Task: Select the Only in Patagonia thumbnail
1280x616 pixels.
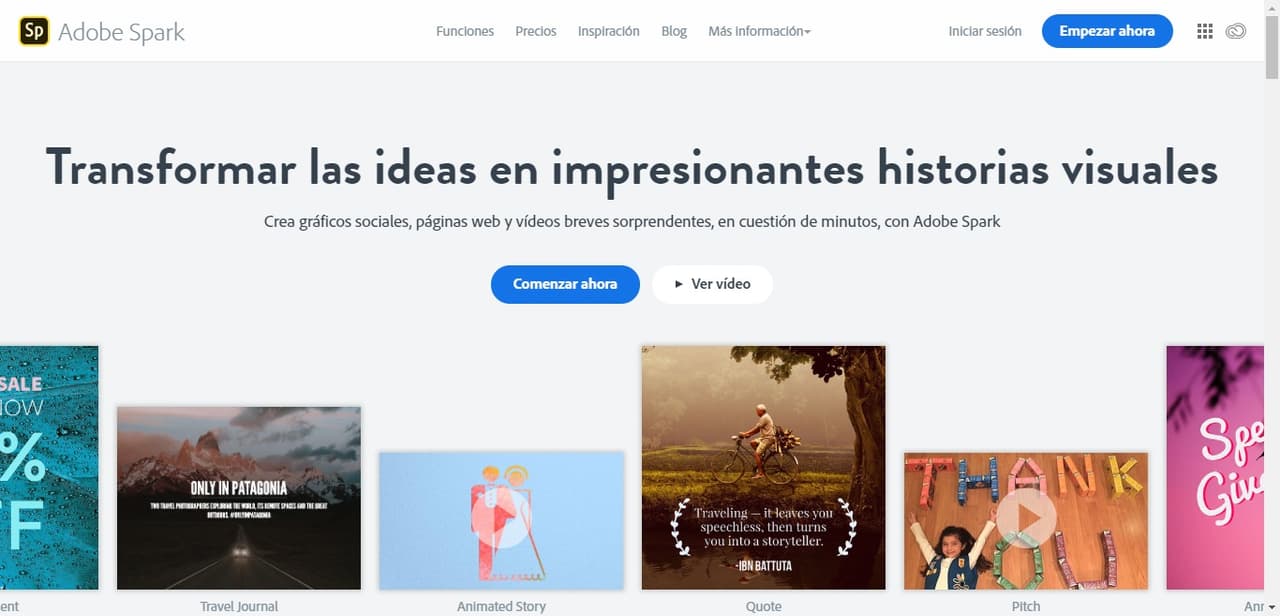Action: tap(239, 498)
